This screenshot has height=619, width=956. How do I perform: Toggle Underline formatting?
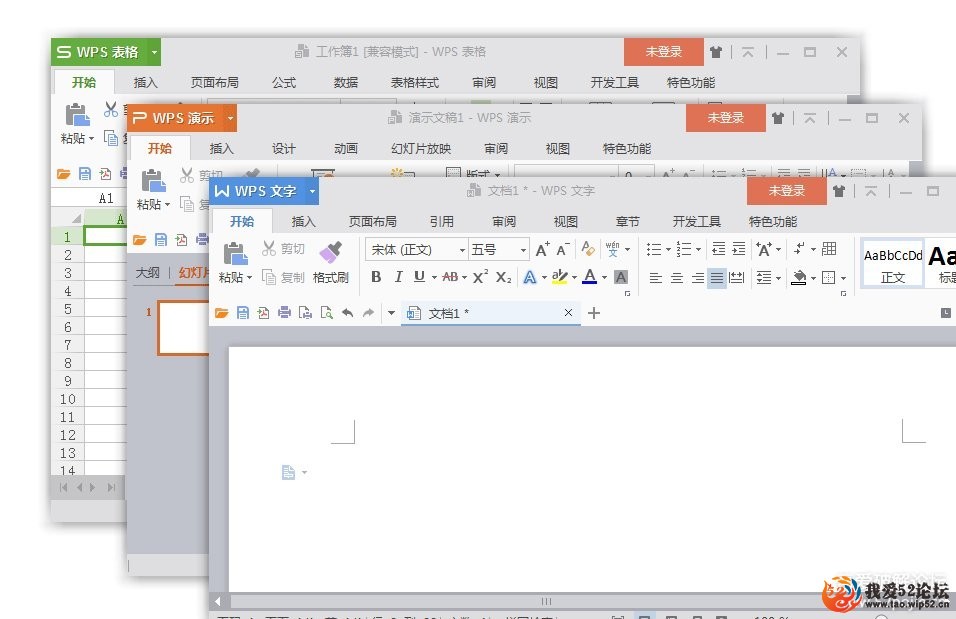point(419,277)
